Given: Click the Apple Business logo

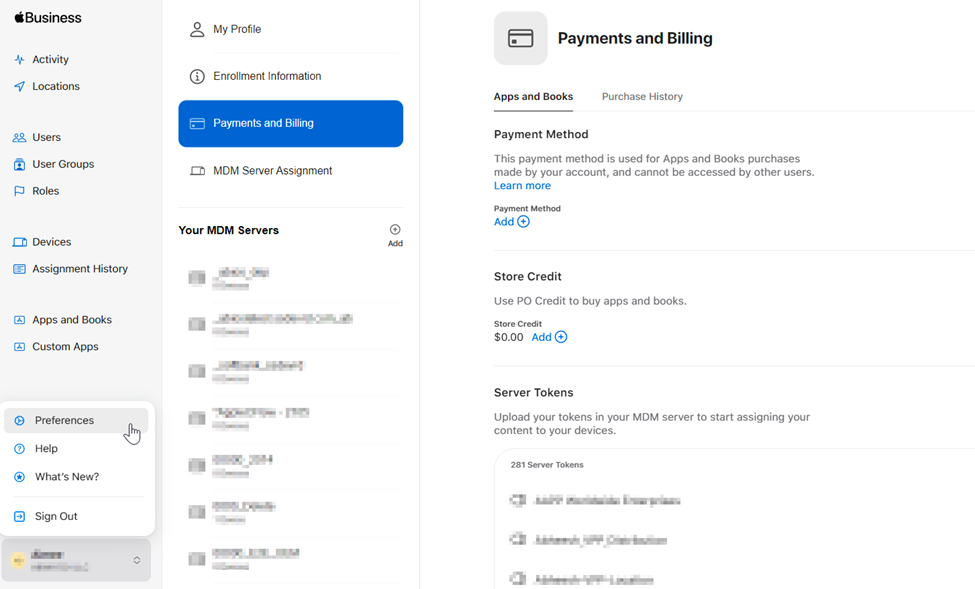Looking at the screenshot, I should click(48, 17).
